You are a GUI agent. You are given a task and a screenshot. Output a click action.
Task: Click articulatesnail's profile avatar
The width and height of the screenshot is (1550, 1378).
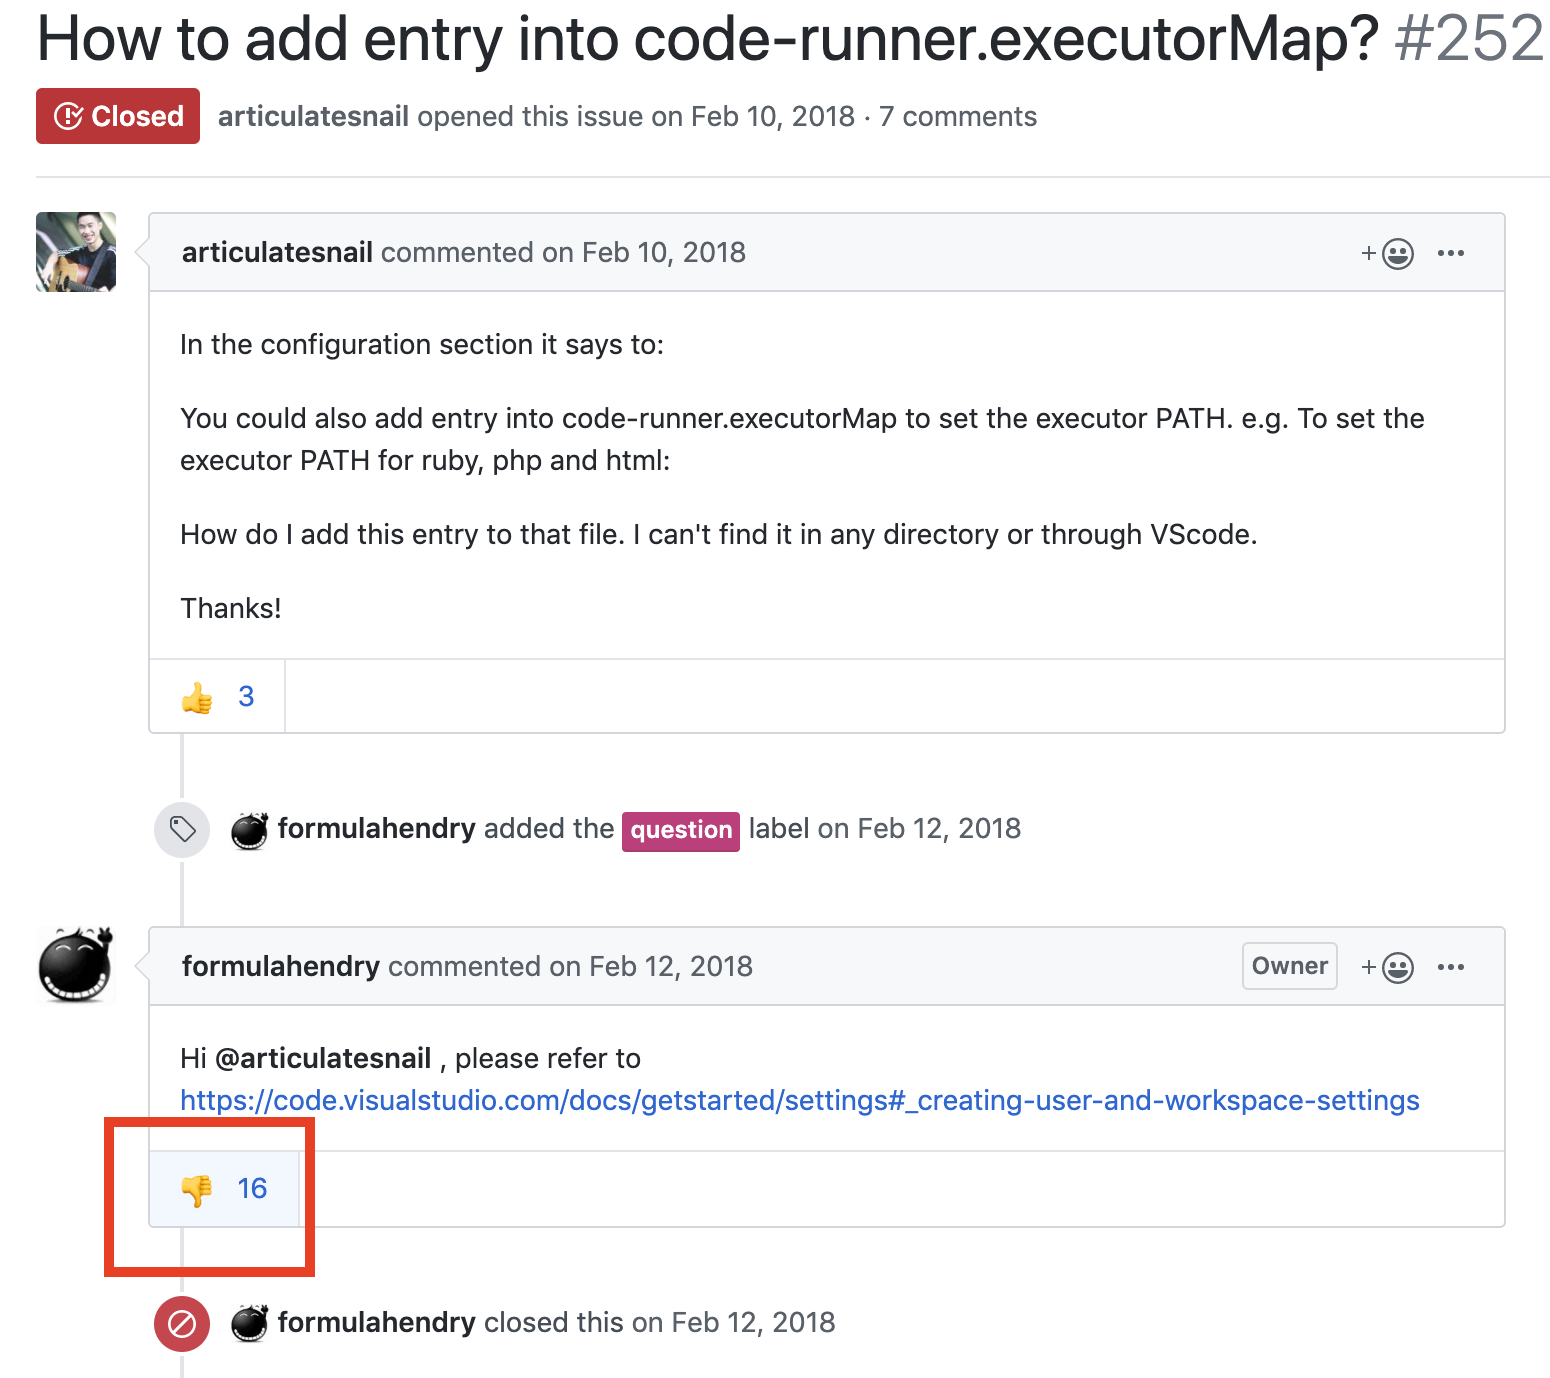click(x=75, y=252)
